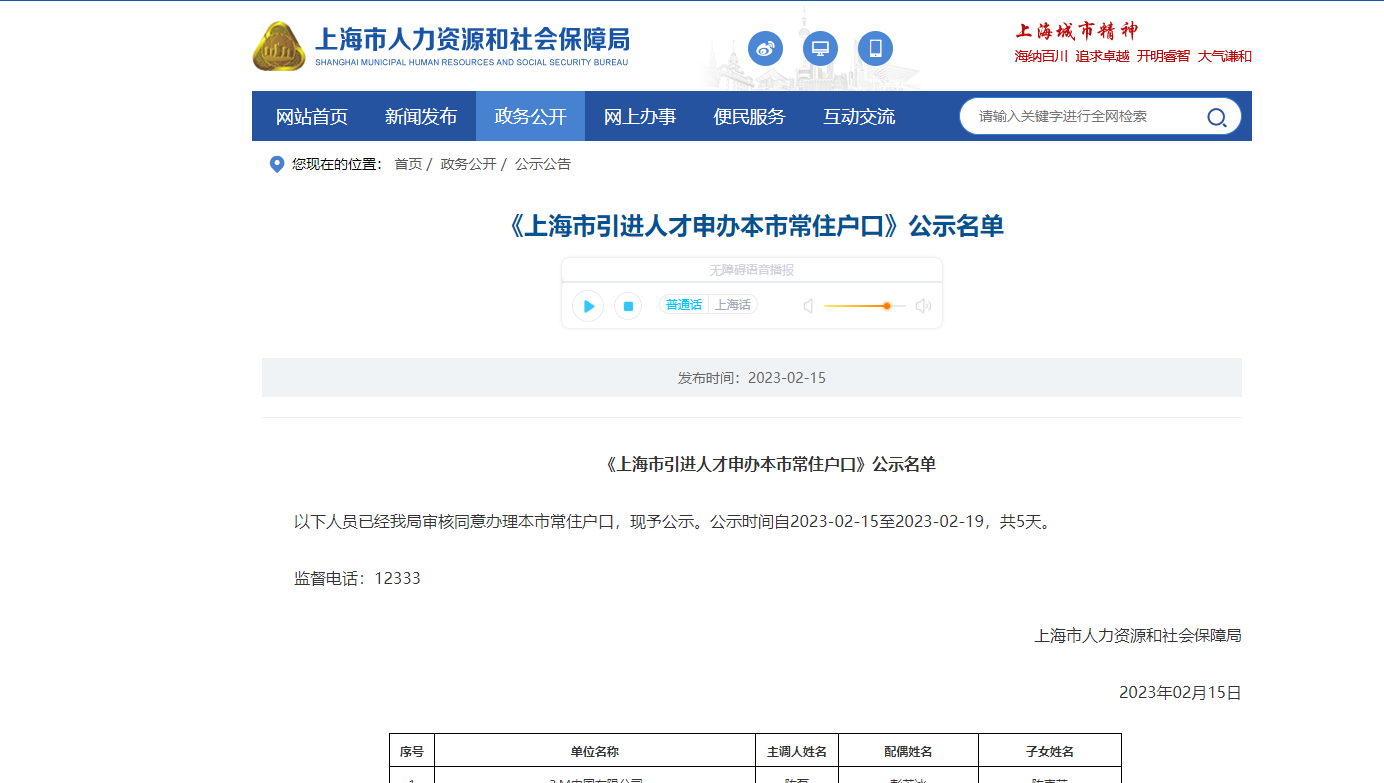This screenshot has width=1384, height=783.
Task: Go to 公示公告 breadcrumb link
Action: click(543, 164)
